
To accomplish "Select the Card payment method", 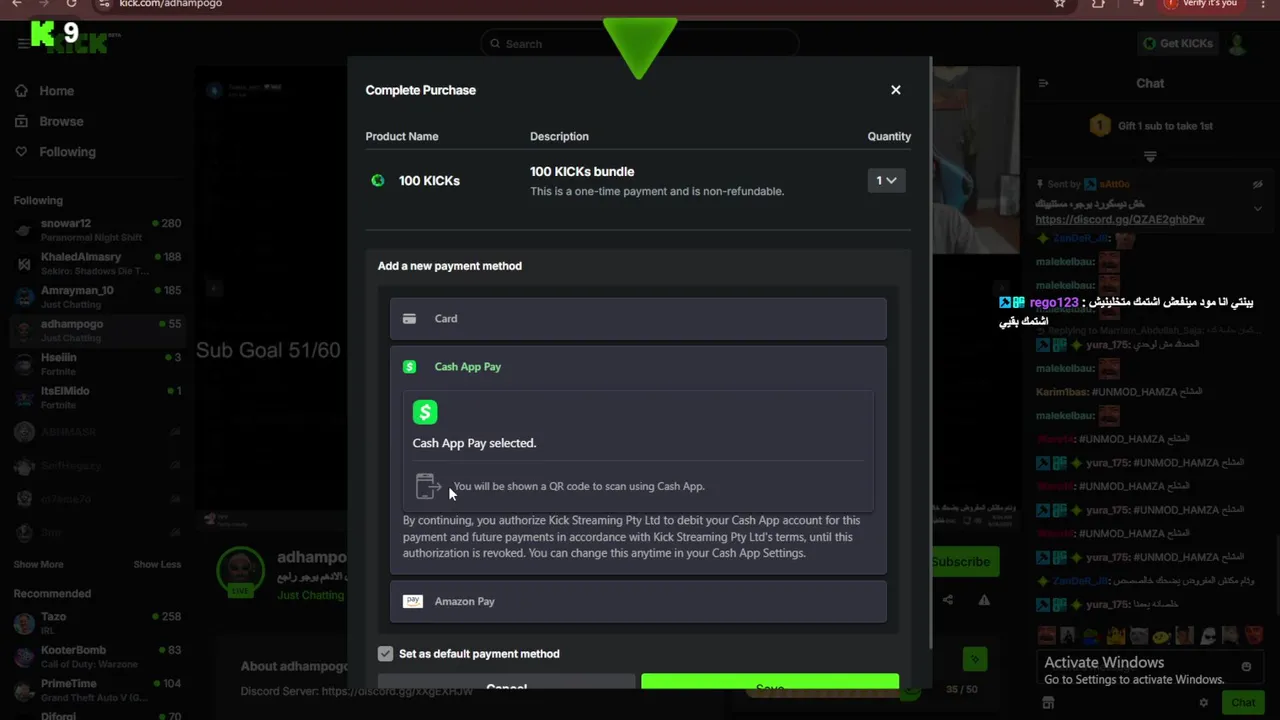I will pos(638,319).
